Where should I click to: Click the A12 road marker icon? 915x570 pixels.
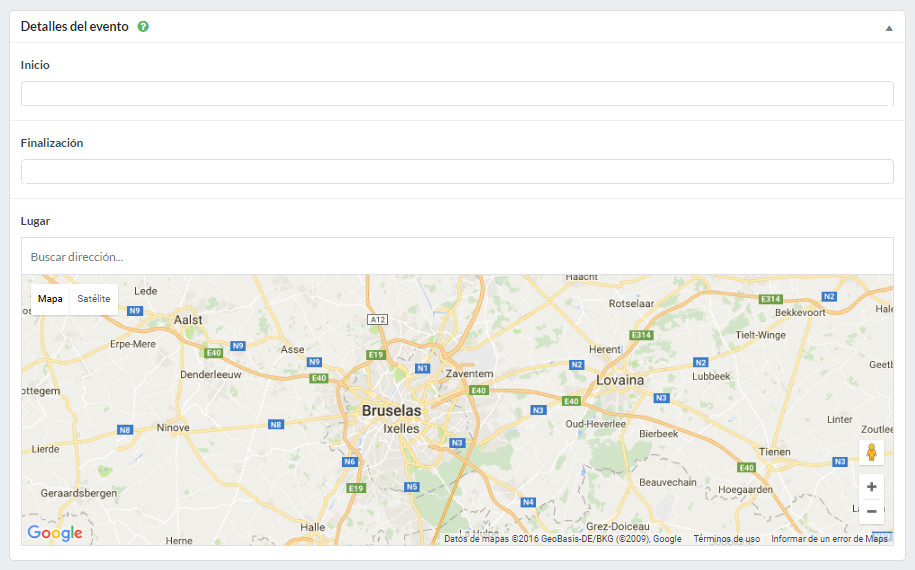tap(377, 319)
